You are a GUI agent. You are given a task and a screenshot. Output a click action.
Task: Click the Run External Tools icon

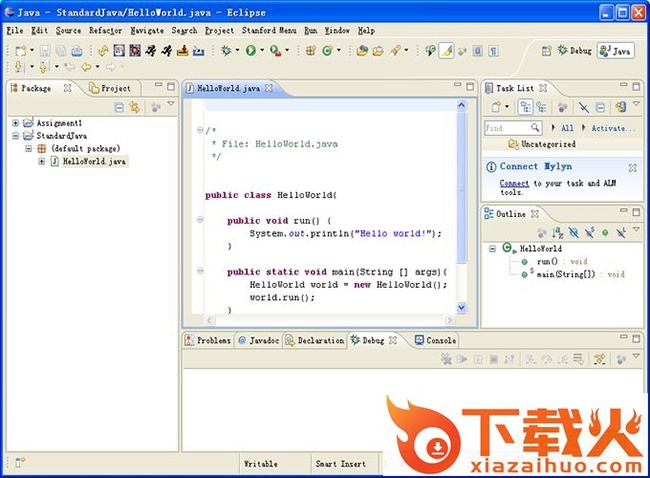[x=275, y=51]
